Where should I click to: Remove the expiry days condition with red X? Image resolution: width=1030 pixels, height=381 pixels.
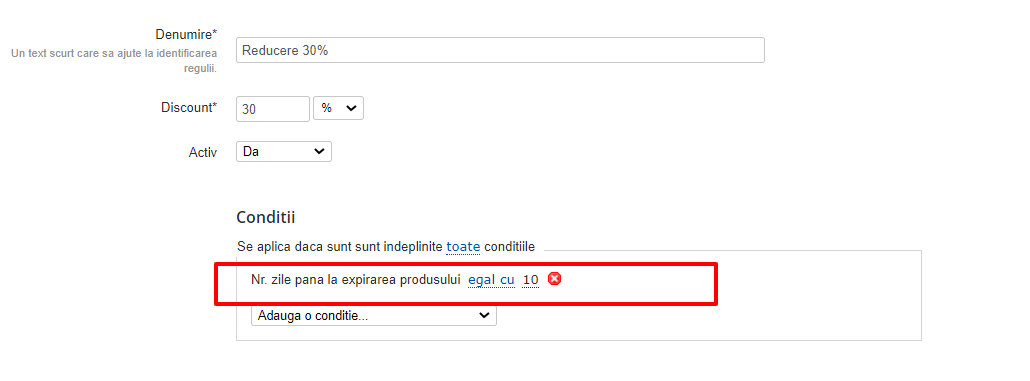[x=554, y=279]
